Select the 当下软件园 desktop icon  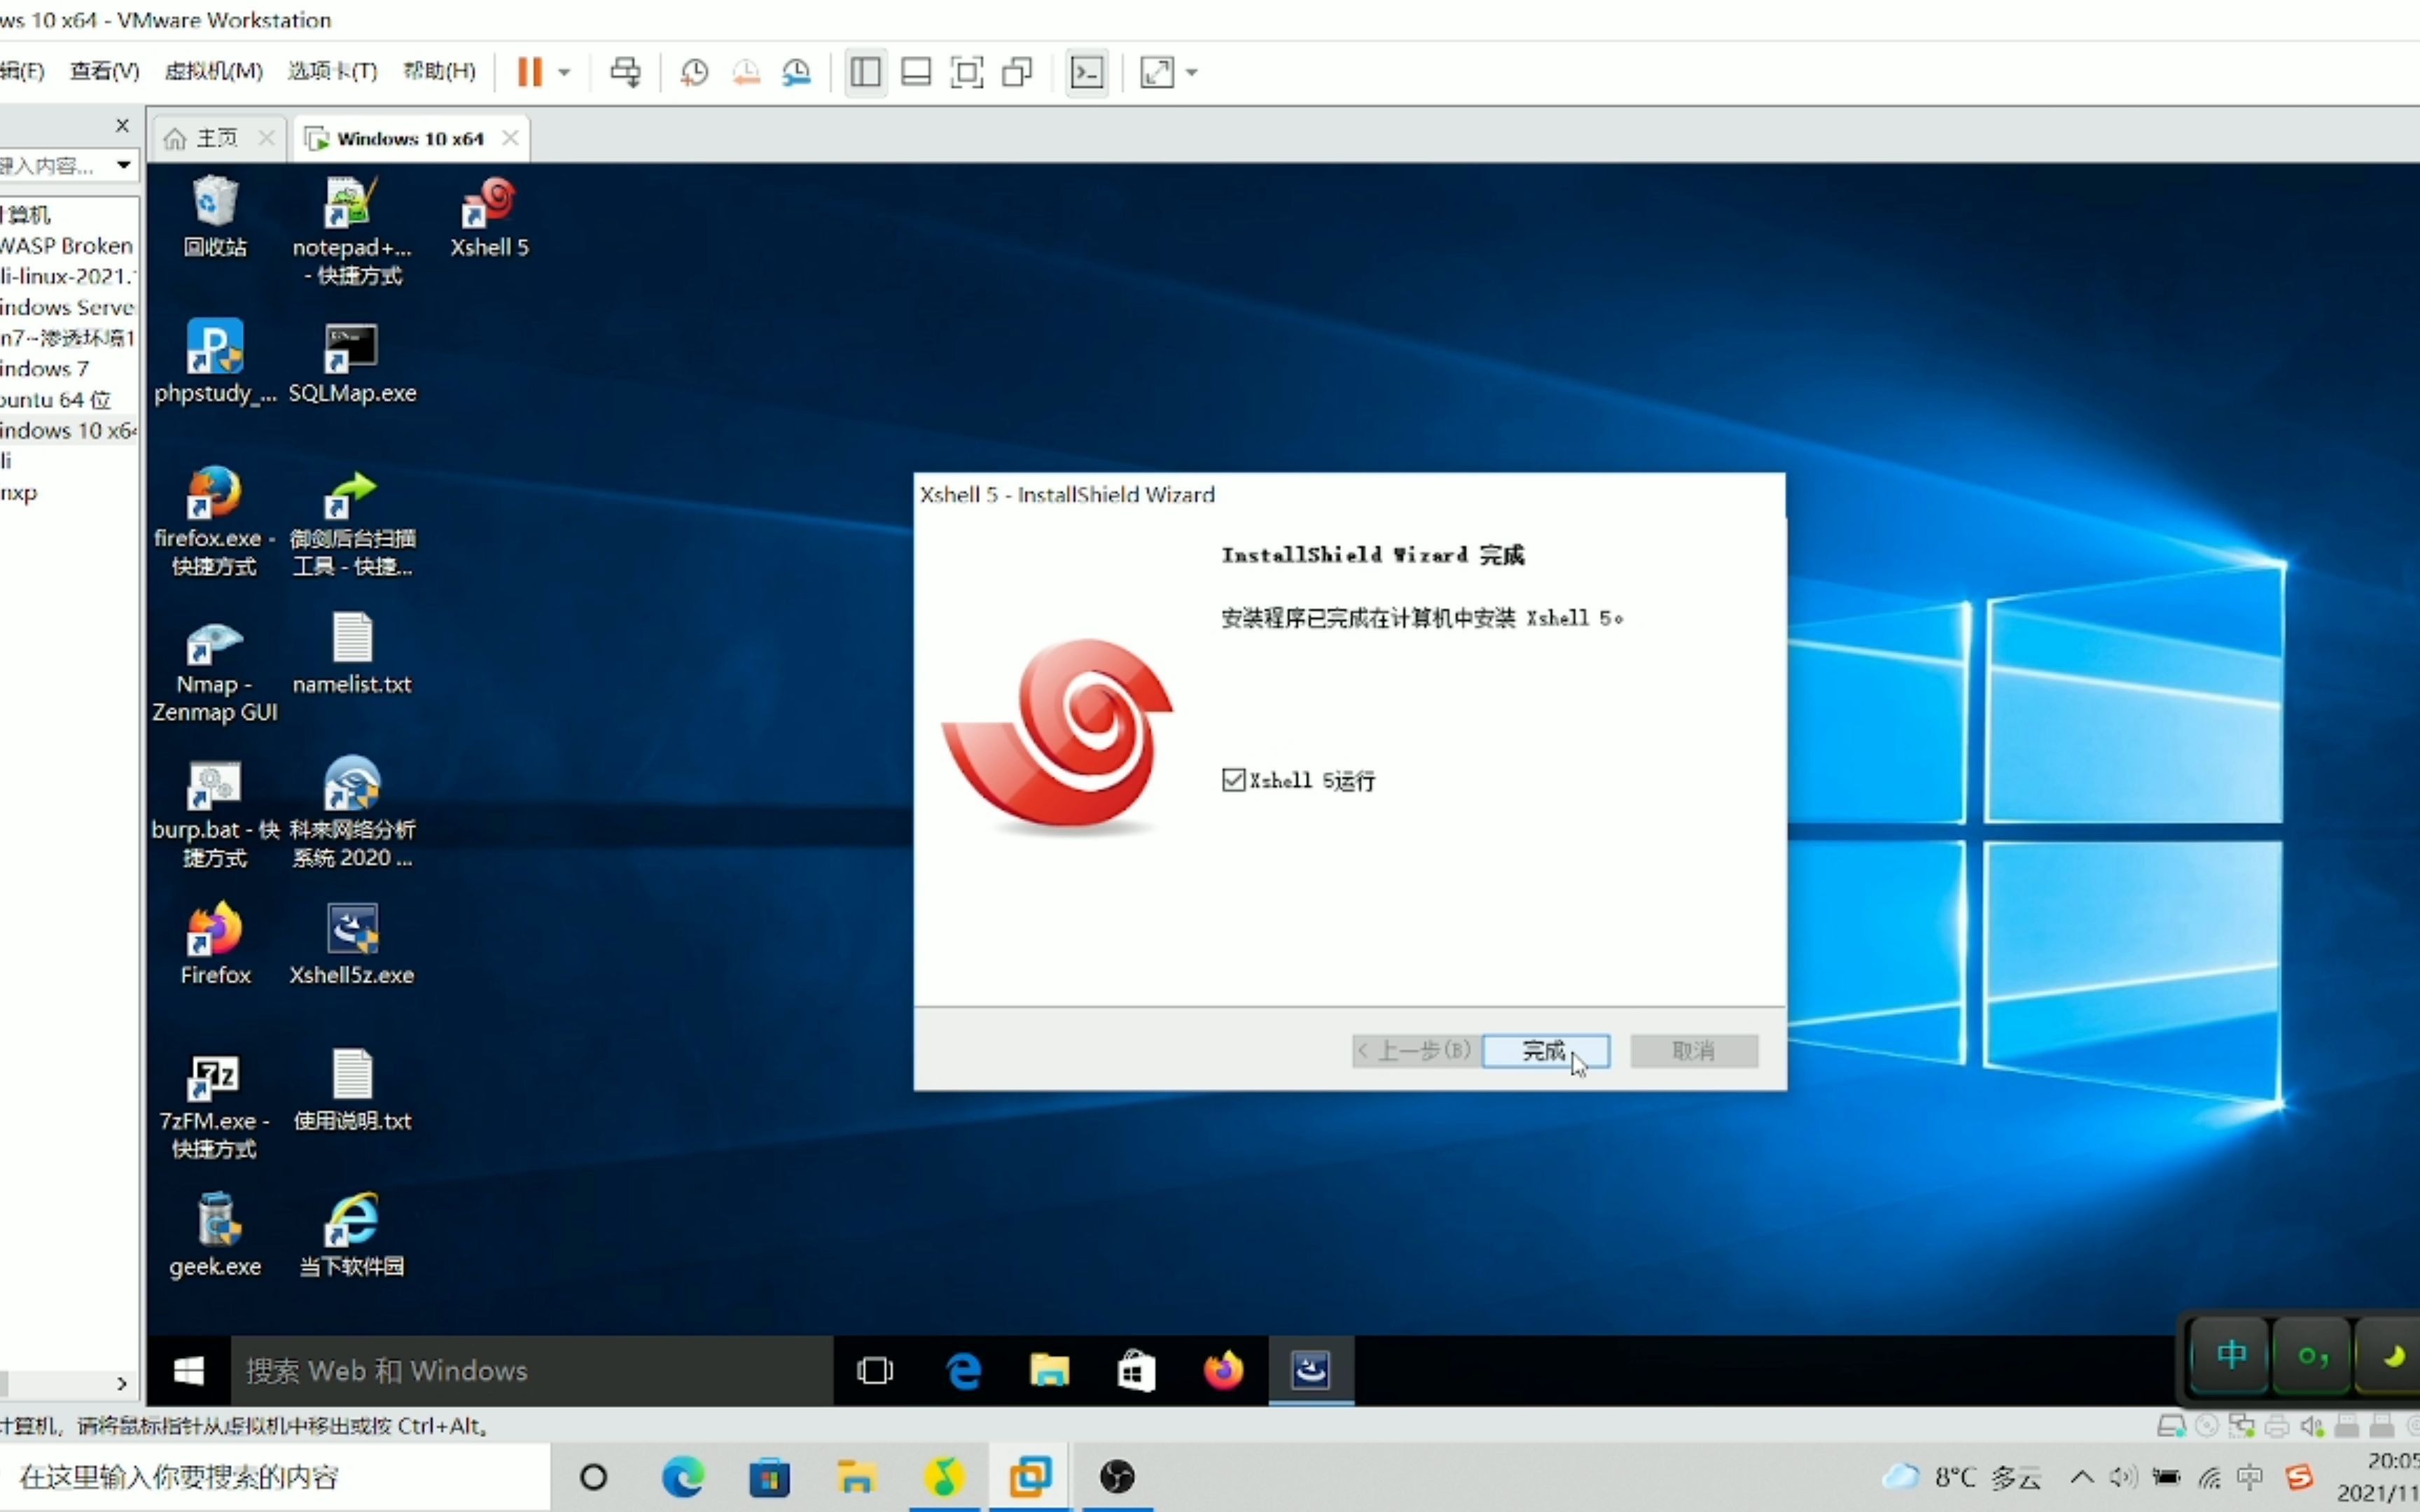click(351, 1236)
